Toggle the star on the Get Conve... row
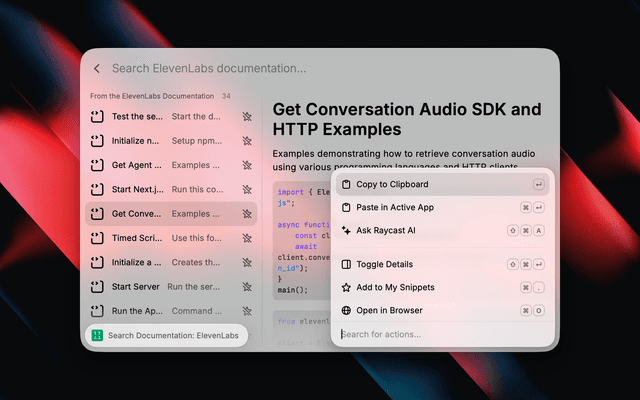Image resolution: width=640 pixels, height=400 pixels. [x=247, y=214]
